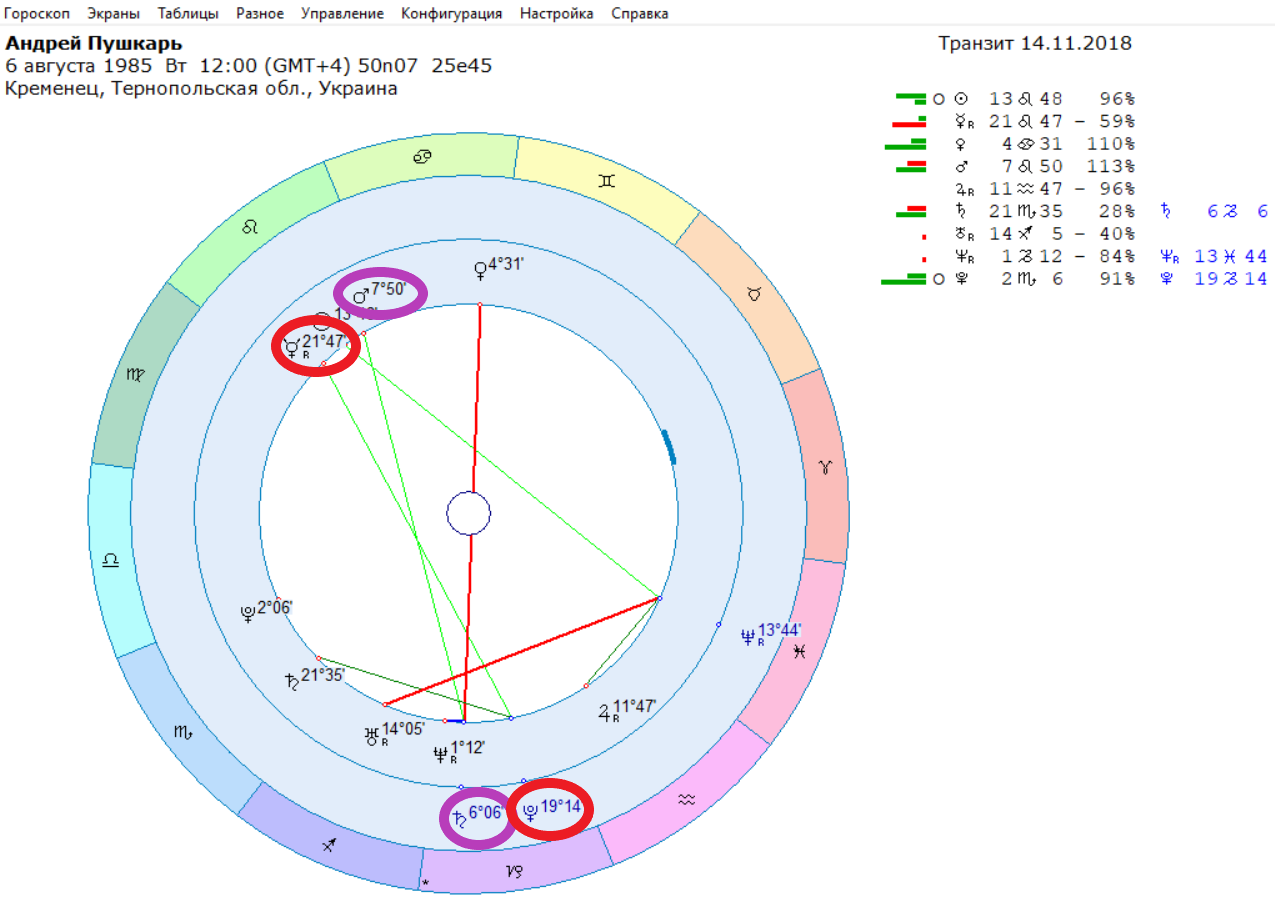Click the blue transit Neptune 13°44 entry in the table
The height and width of the screenshot is (915, 1275).
click(1214, 256)
